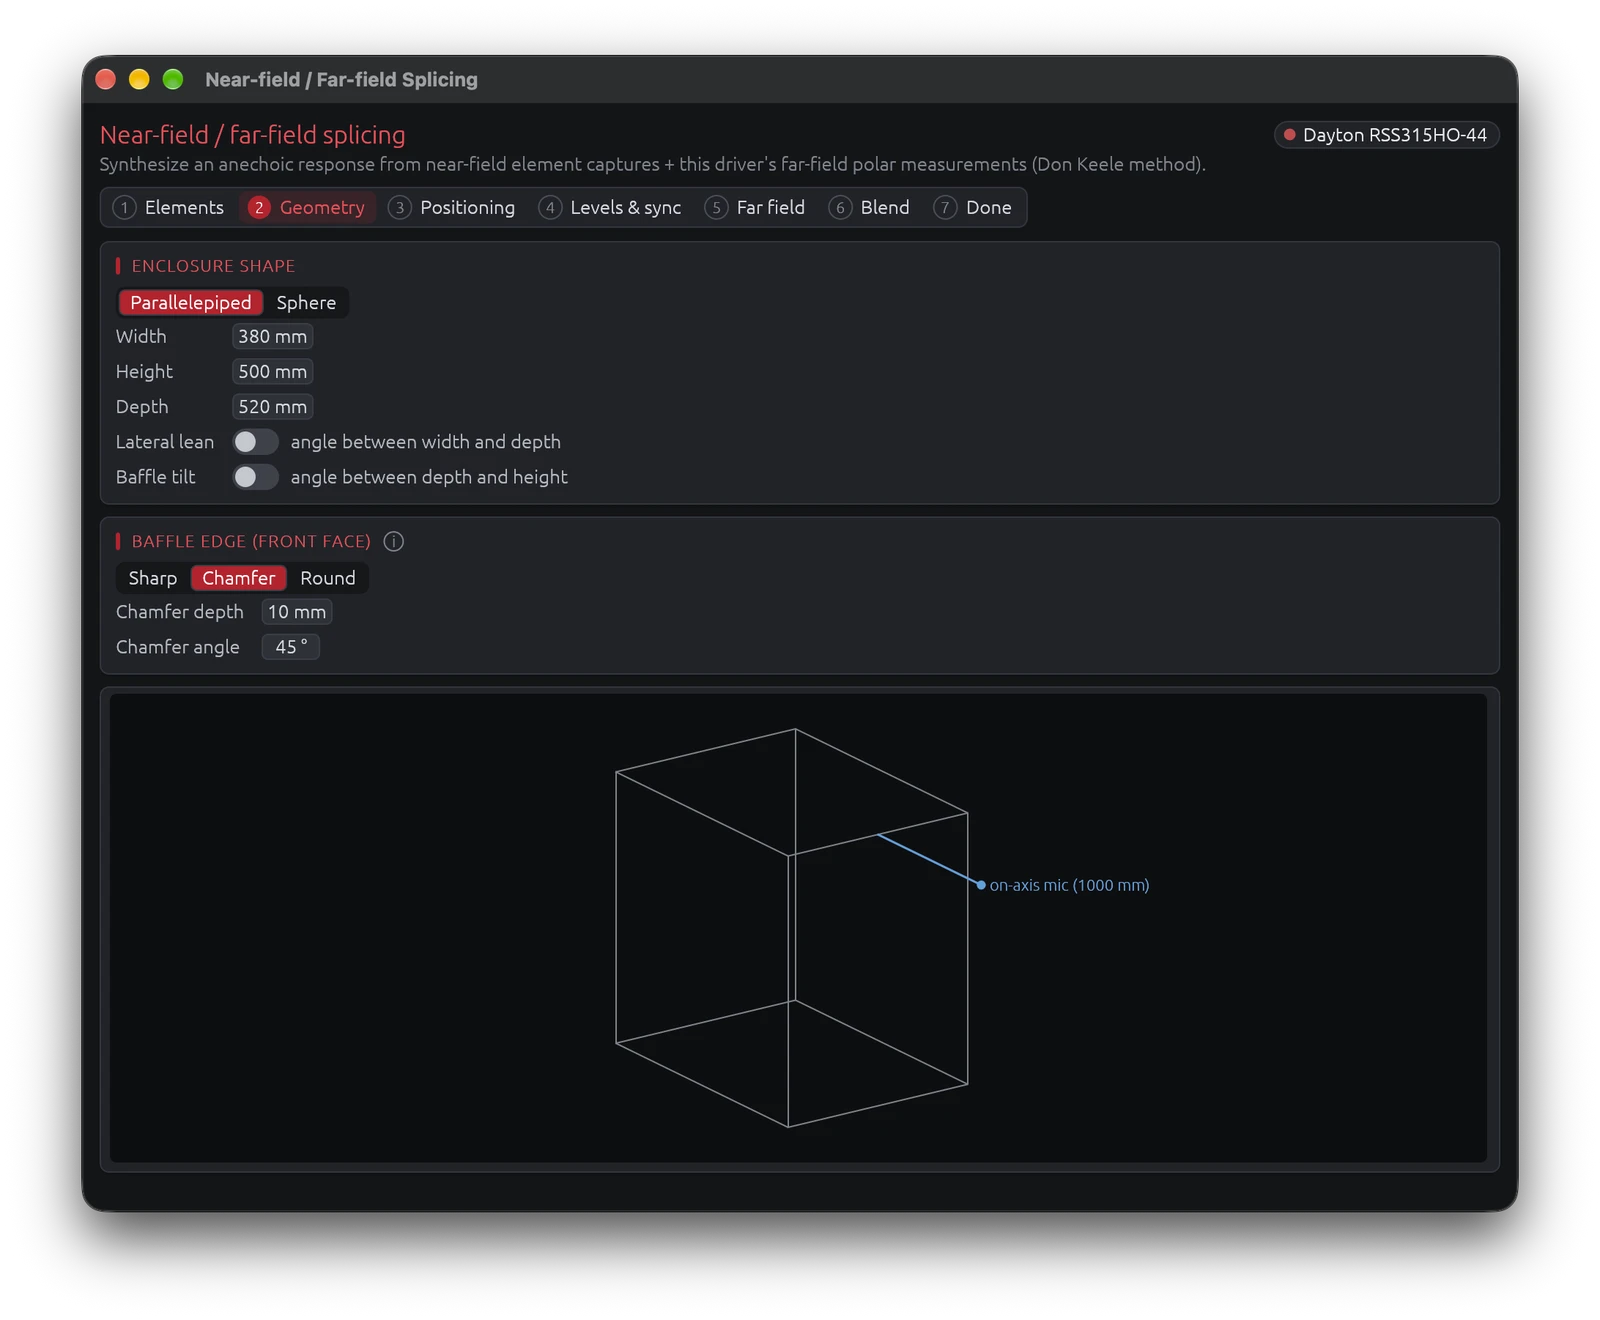Viewport: 1600px width, 1320px height.
Task: Edit the Height field showing 500 mm
Action: 272,372
